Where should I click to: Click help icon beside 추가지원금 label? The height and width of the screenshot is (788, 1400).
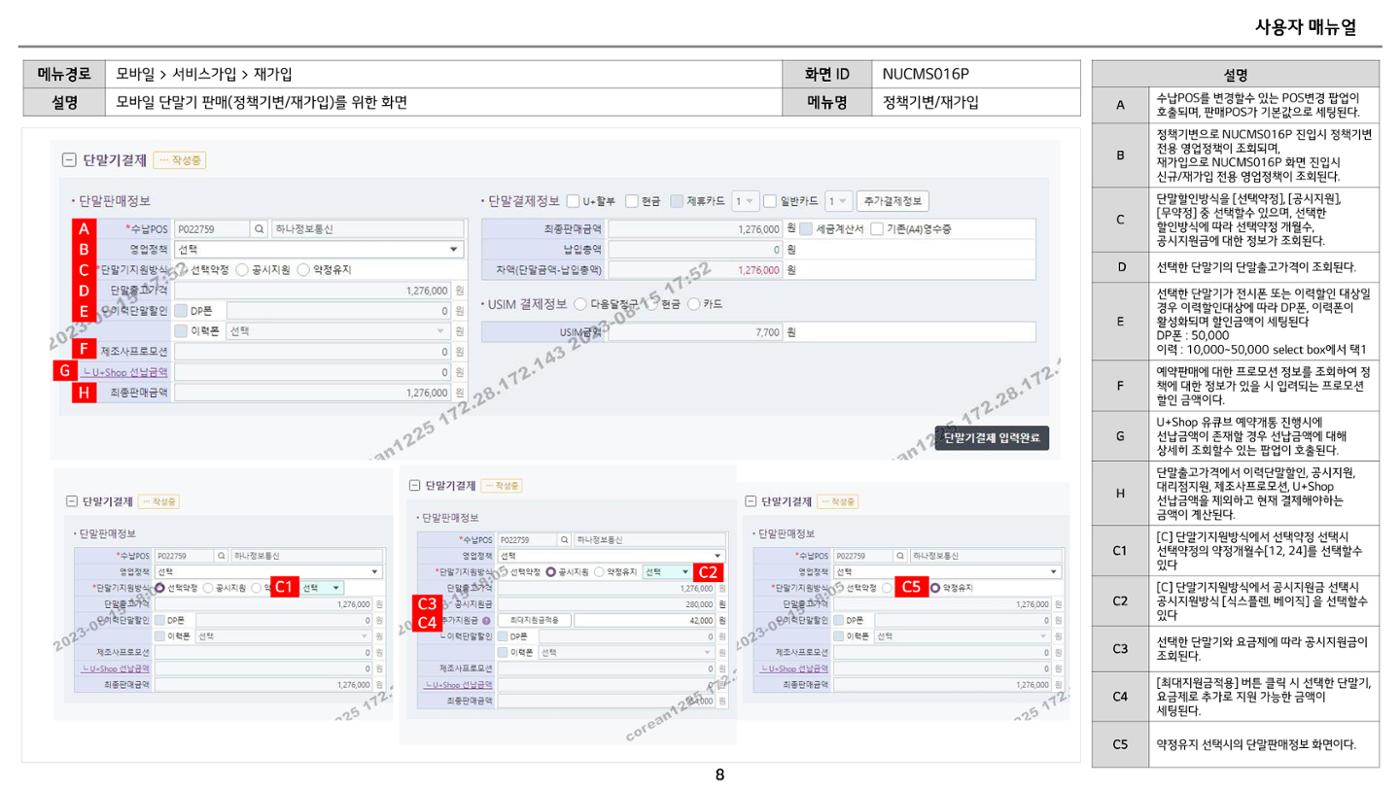pos(486,621)
